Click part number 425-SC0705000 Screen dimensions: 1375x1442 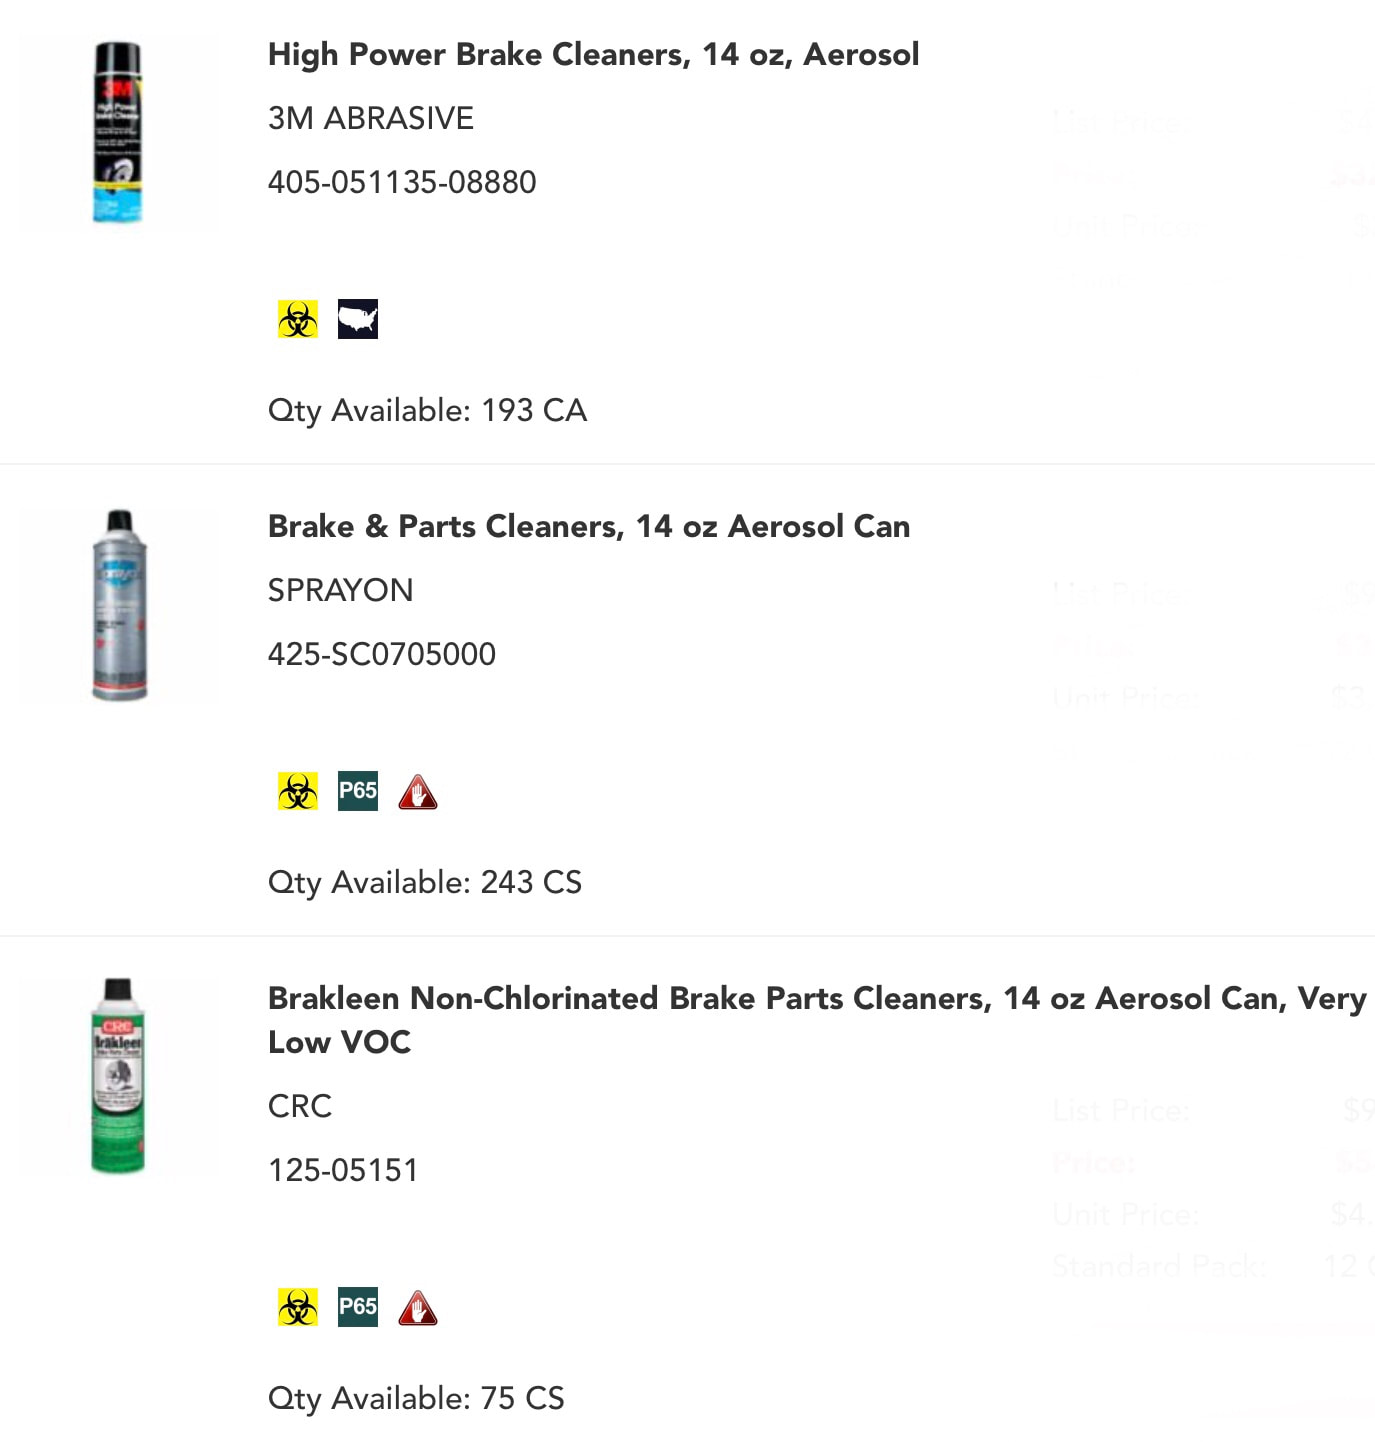point(382,655)
